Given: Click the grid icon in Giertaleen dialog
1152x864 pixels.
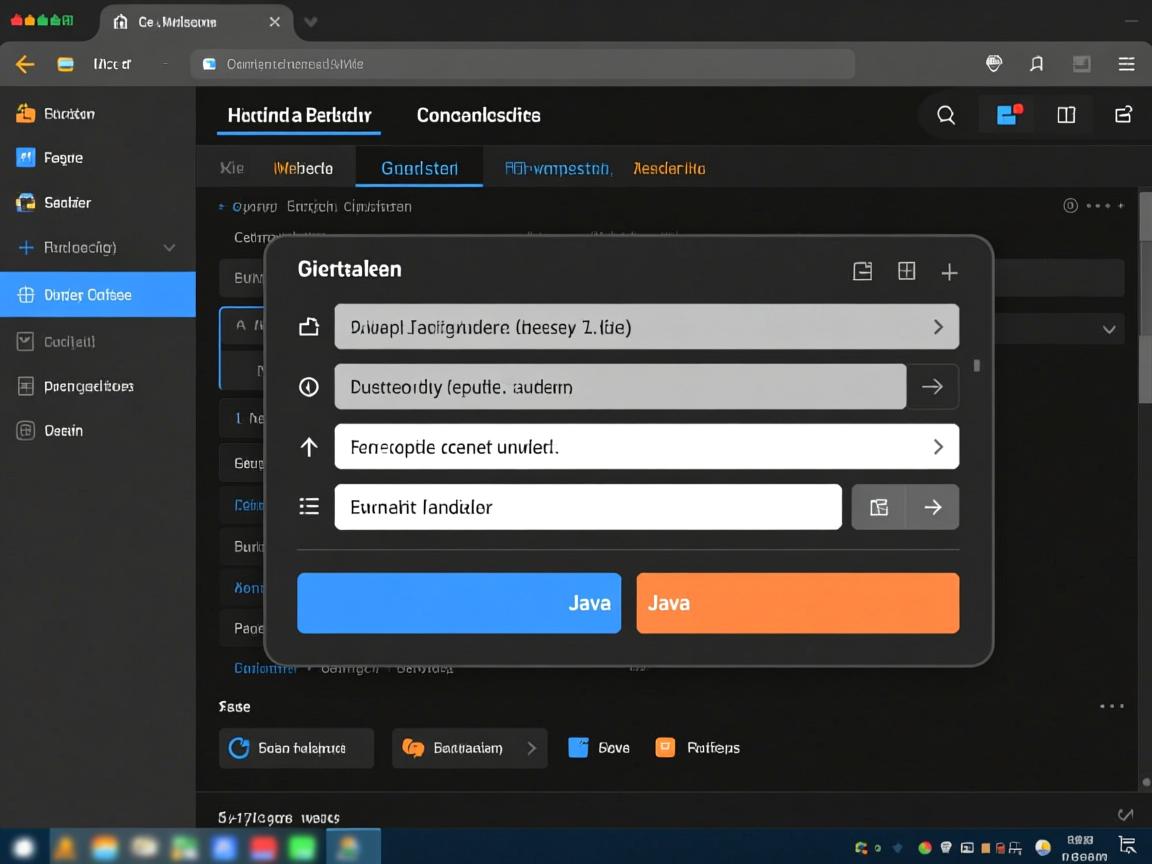Looking at the screenshot, I should (906, 271).
